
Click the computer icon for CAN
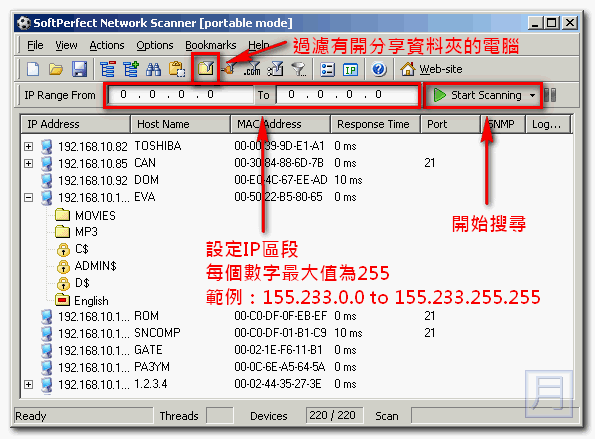[47, 164]
